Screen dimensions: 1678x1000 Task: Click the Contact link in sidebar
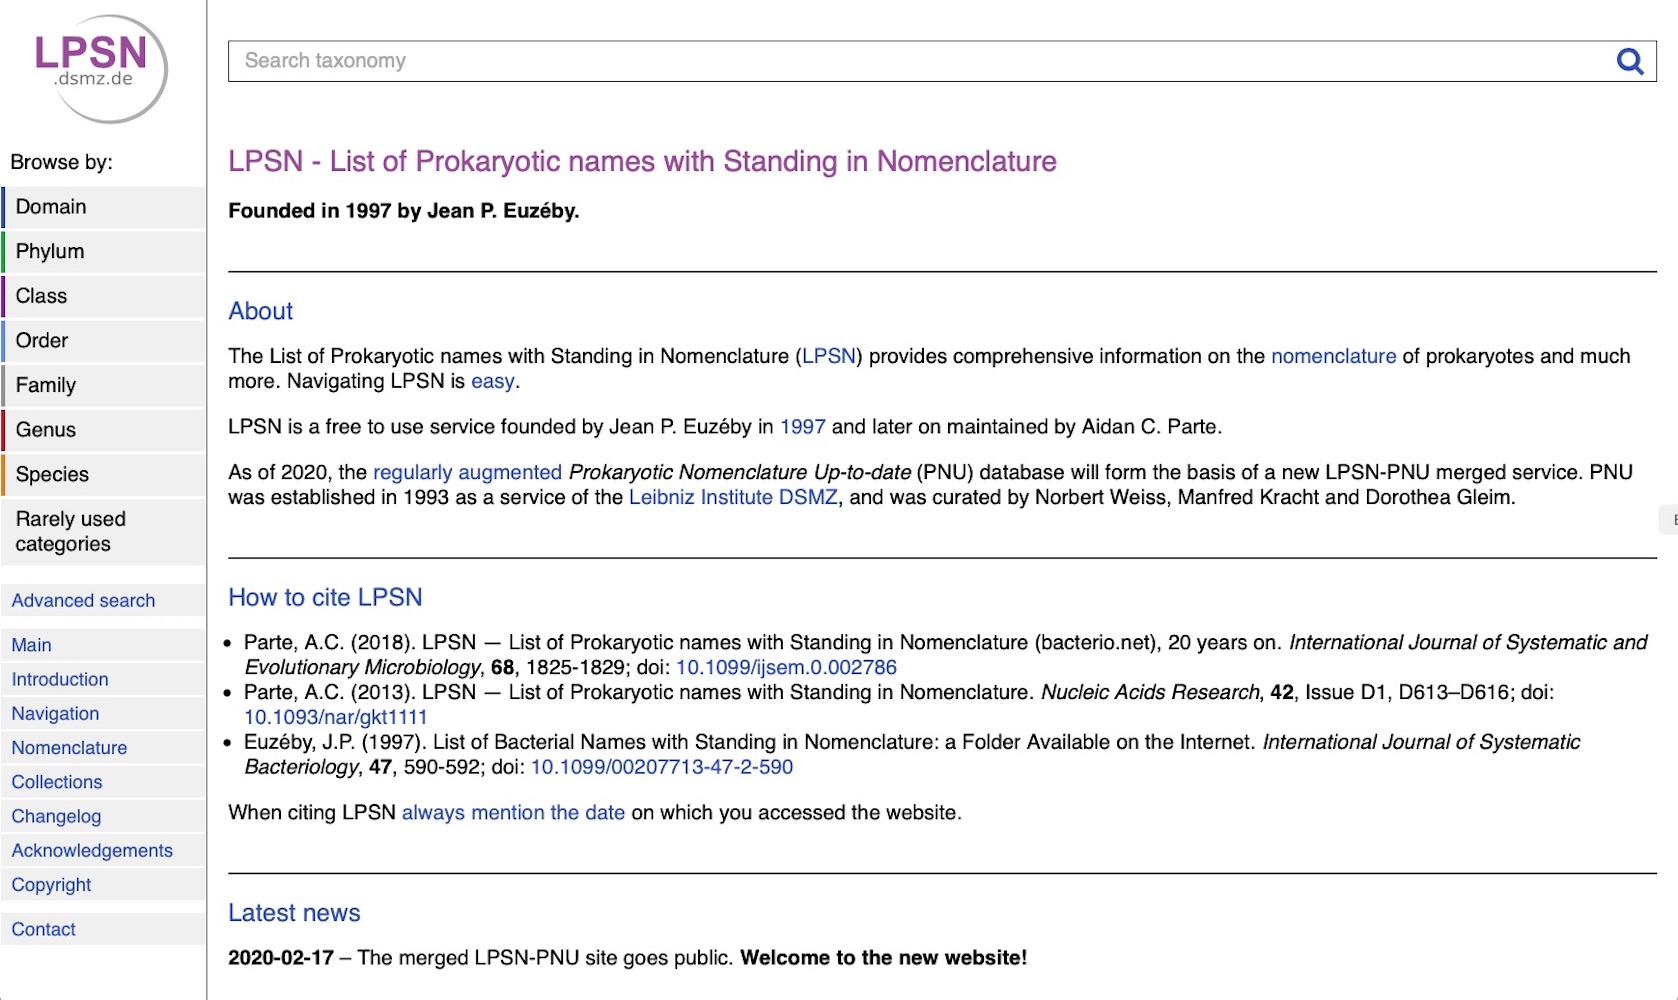click(x=44, y=930)
